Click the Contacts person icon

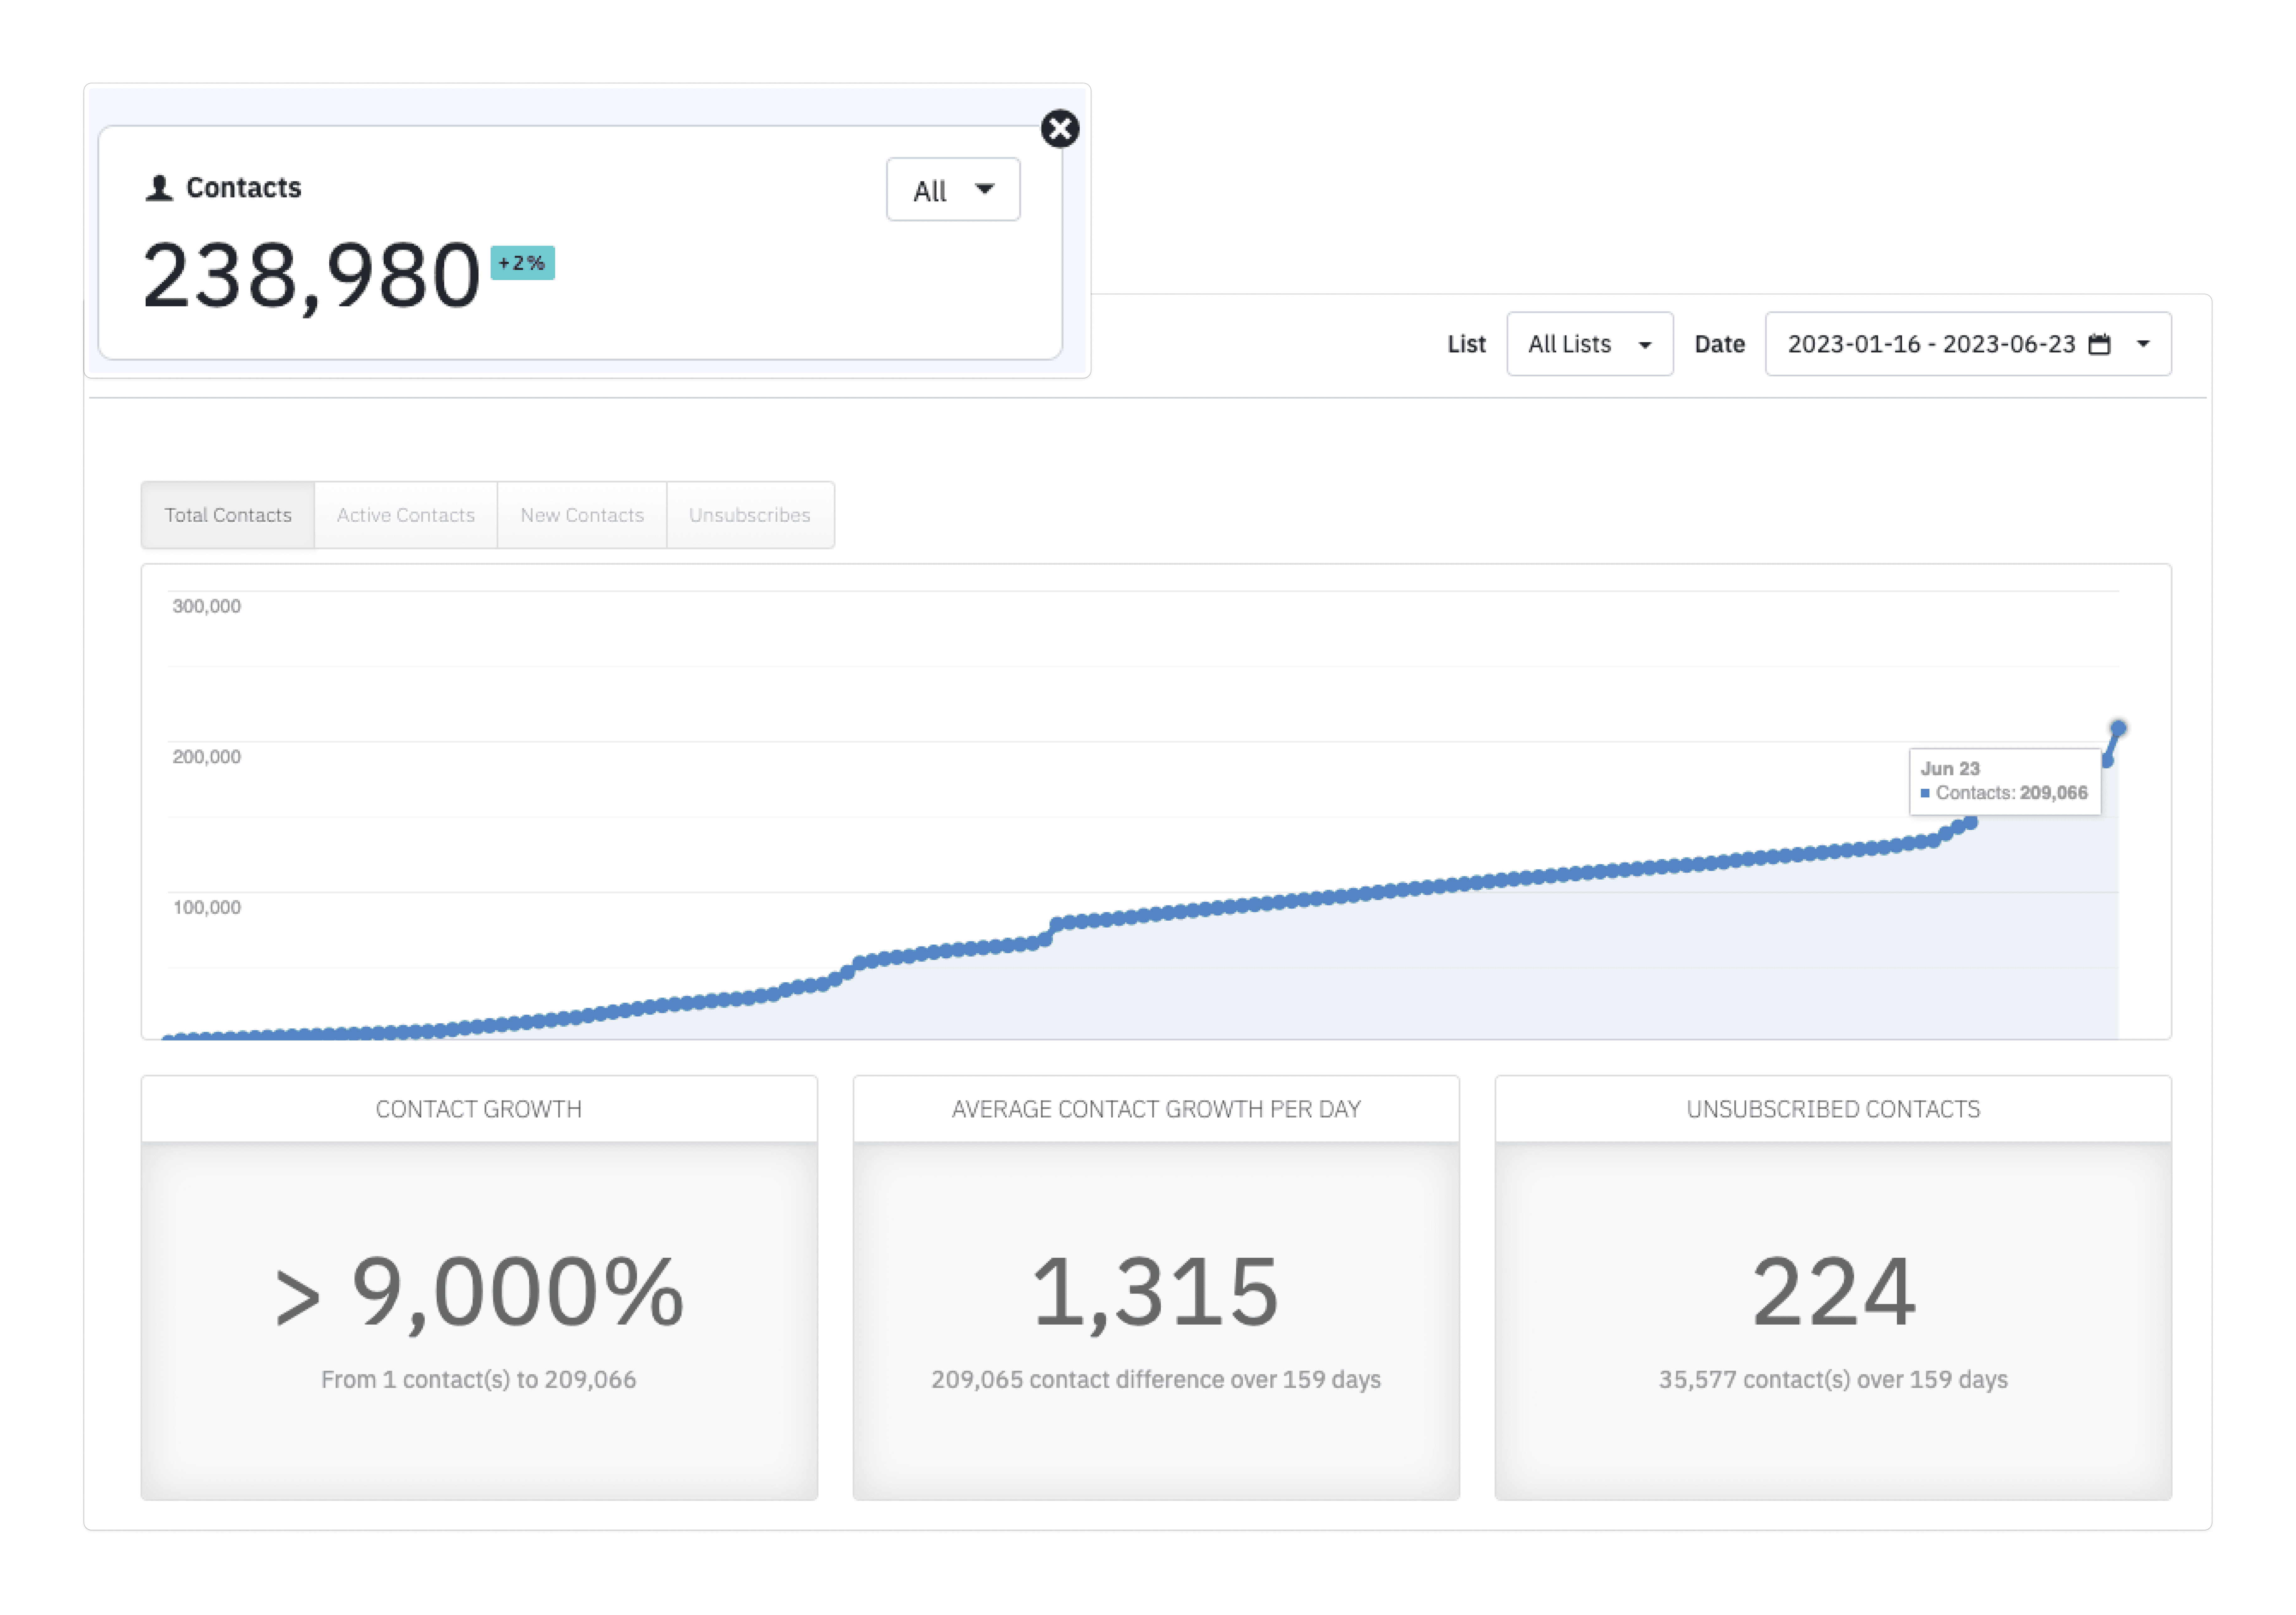tap(159, 188)
